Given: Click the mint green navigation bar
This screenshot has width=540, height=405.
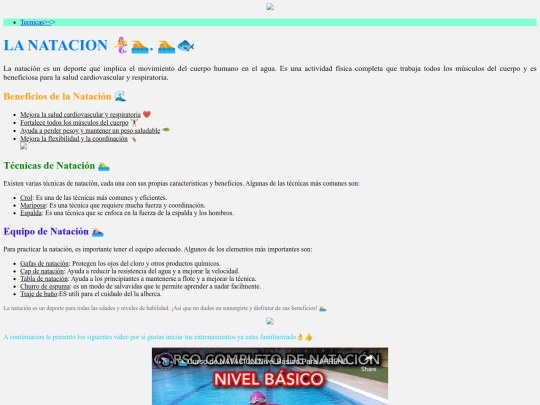Looking at the screenshot, I should pos(270,22).
